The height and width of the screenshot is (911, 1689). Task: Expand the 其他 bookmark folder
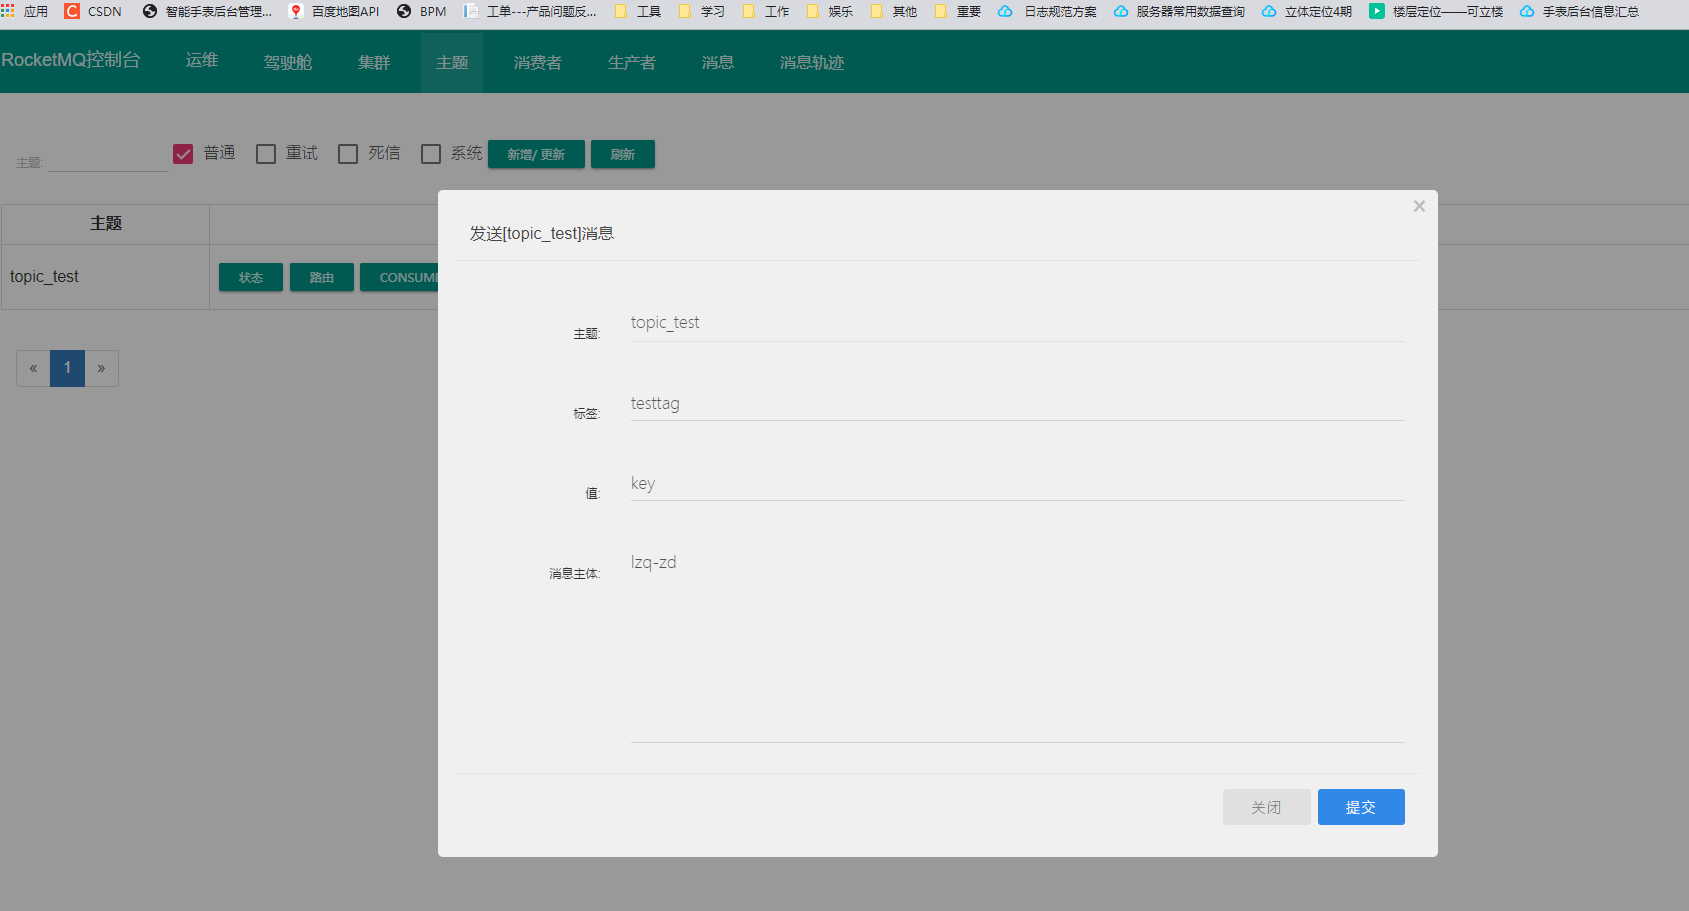click(894, 11)
